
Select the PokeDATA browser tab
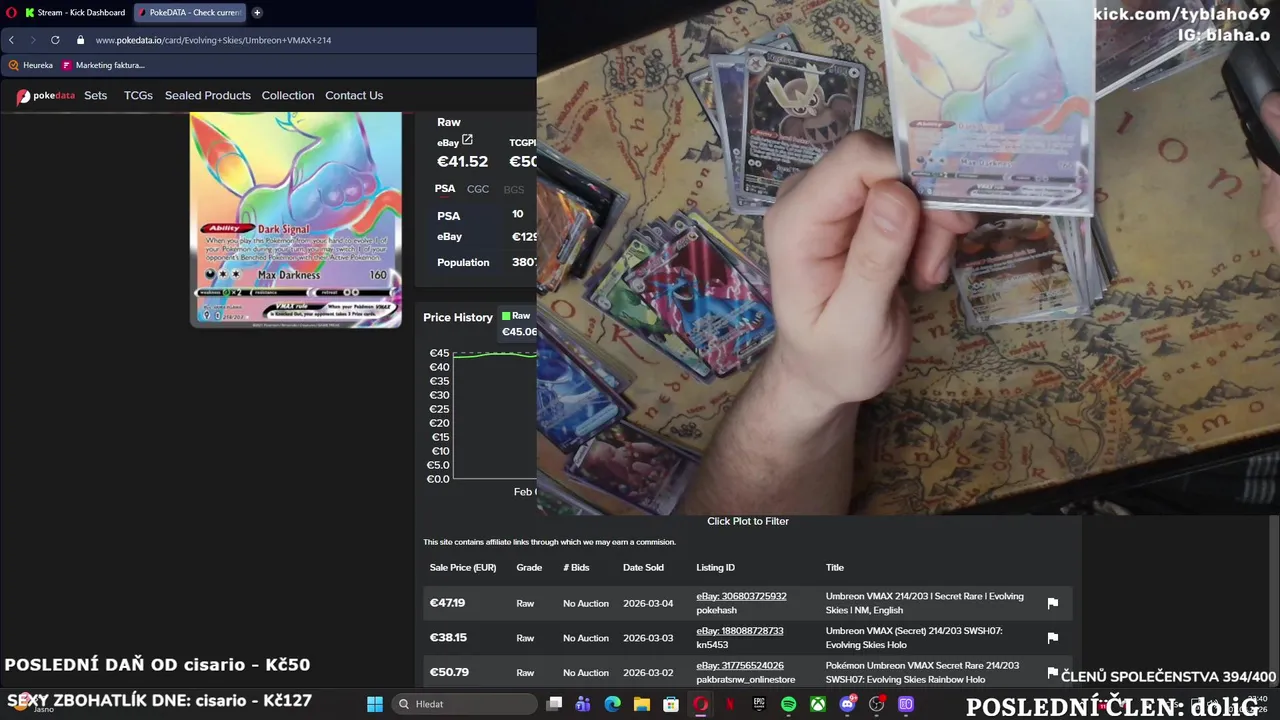click(x=189, y=13)
